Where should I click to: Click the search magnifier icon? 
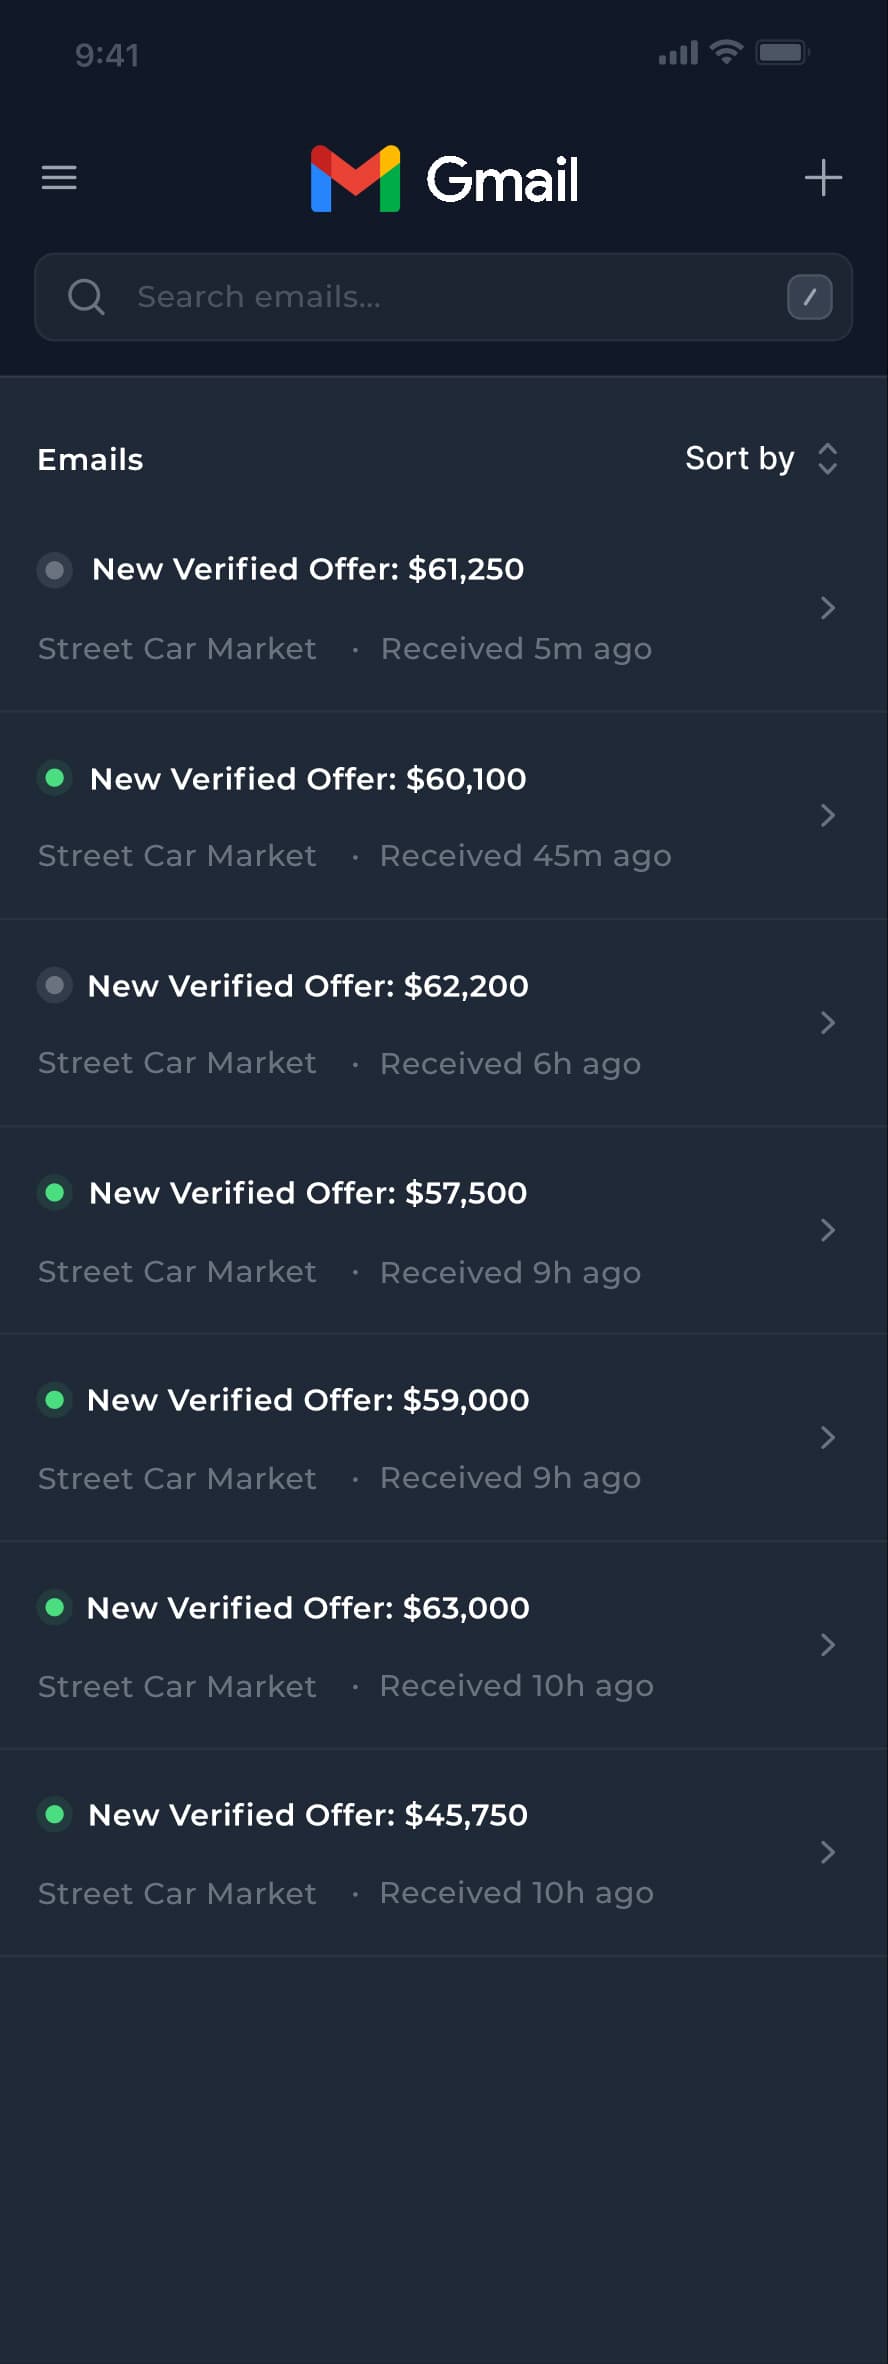click(86, 297)
